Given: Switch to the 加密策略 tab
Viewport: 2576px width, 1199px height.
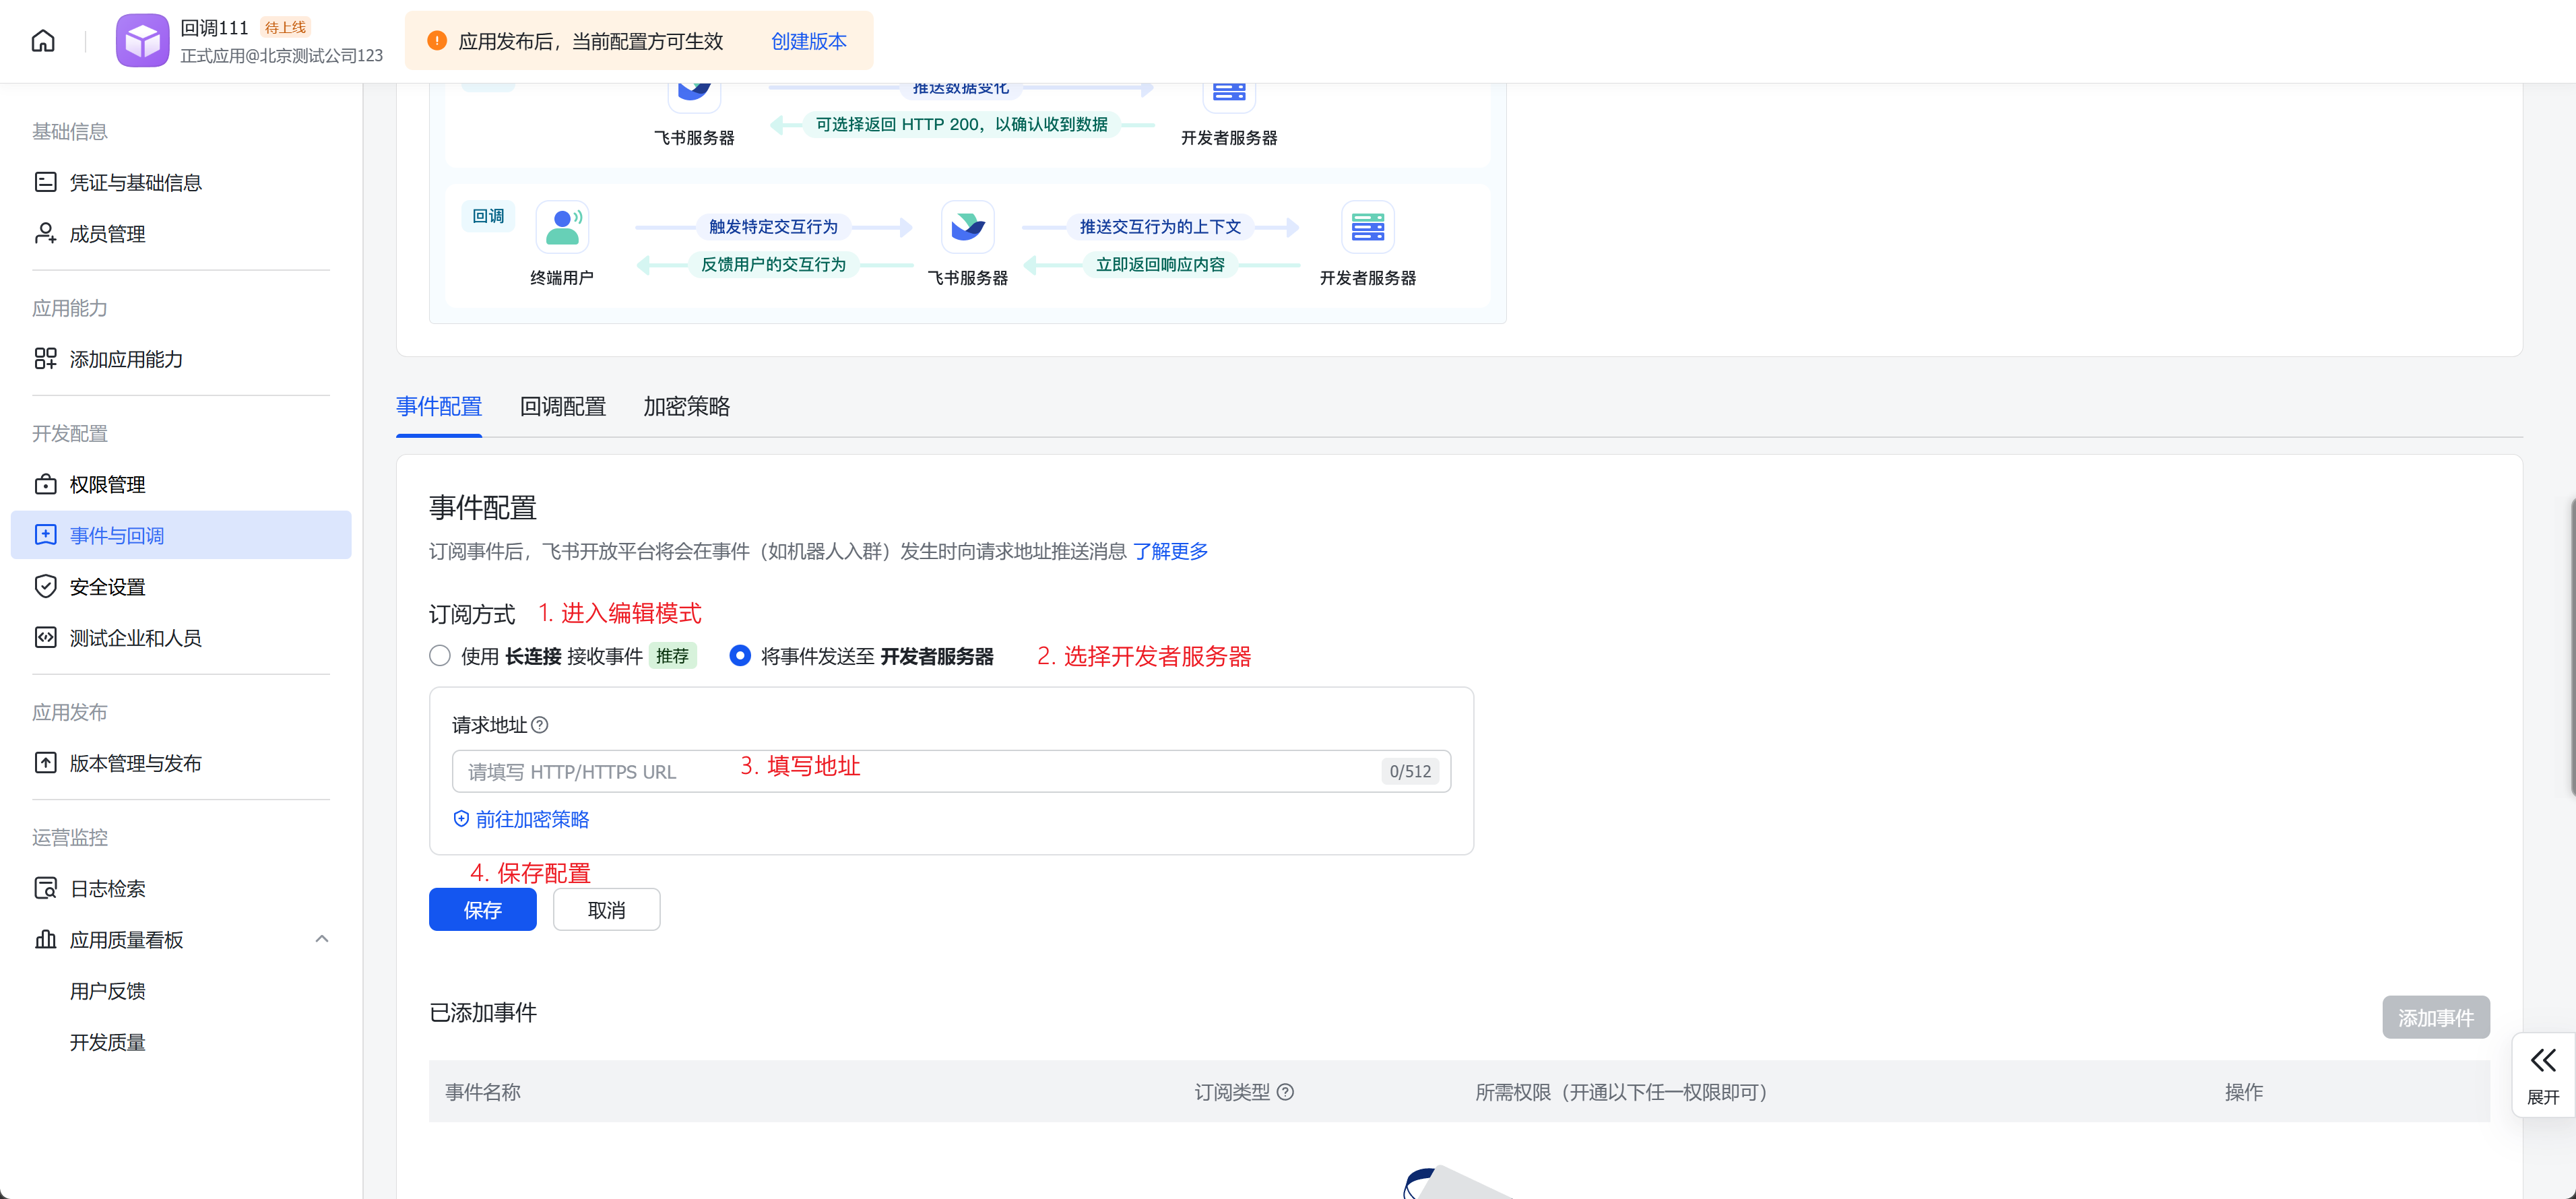Looking at the screenshot, I should pyautogui.click(x=686, y=406).
